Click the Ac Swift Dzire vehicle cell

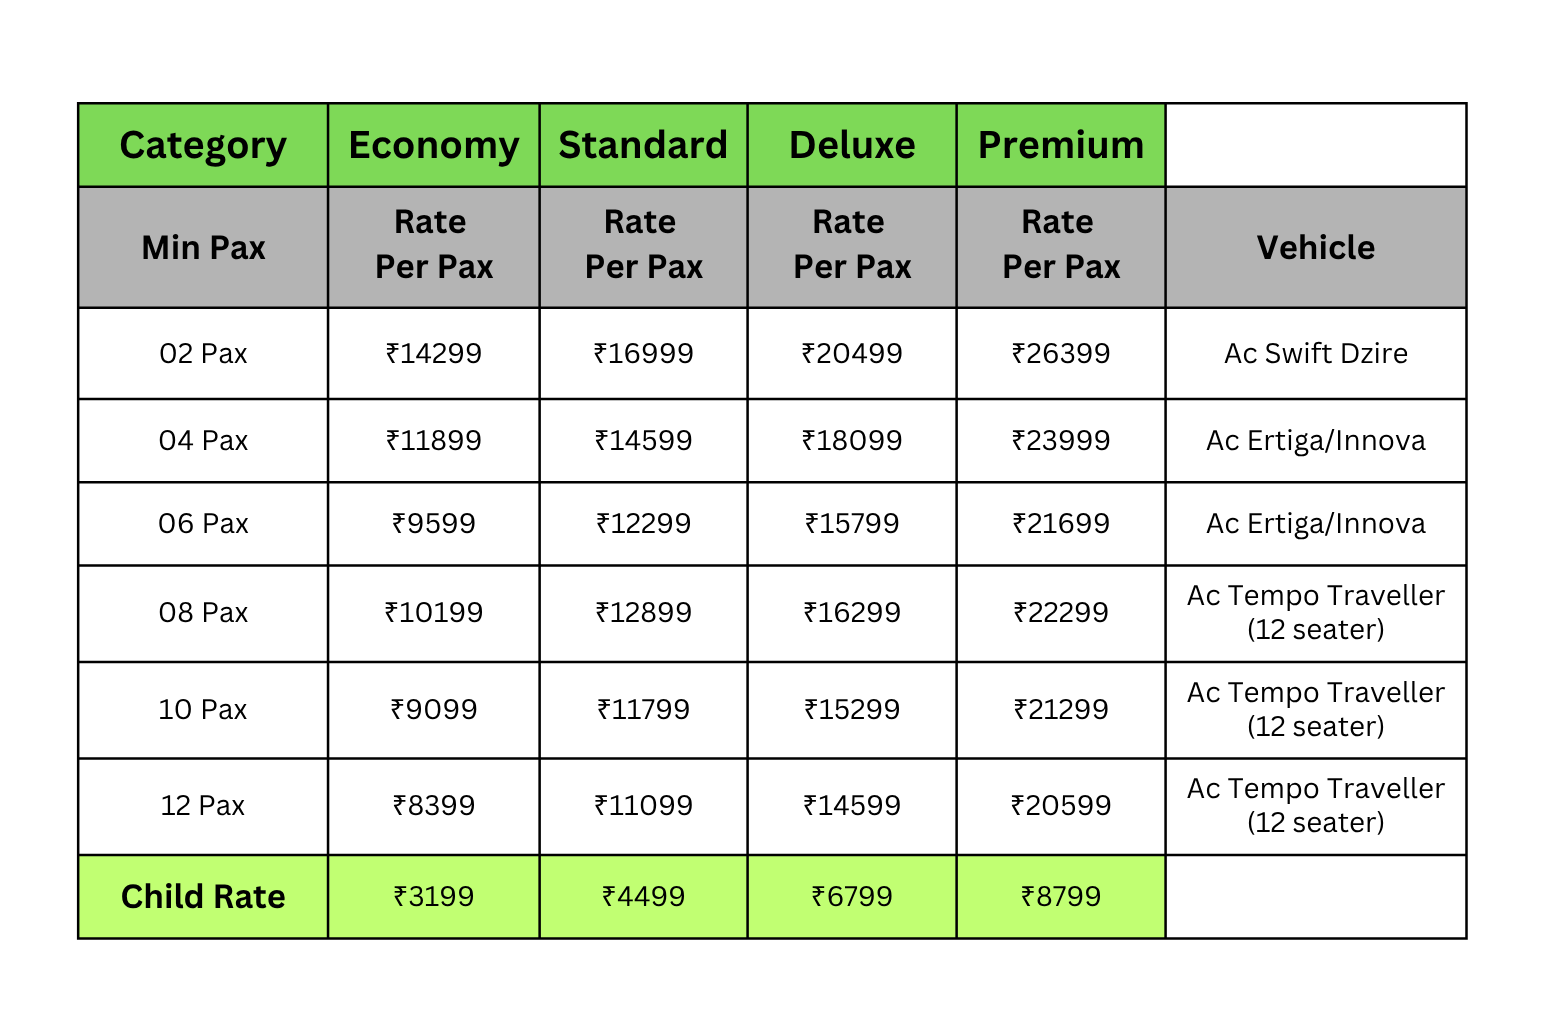point(1316,353)
